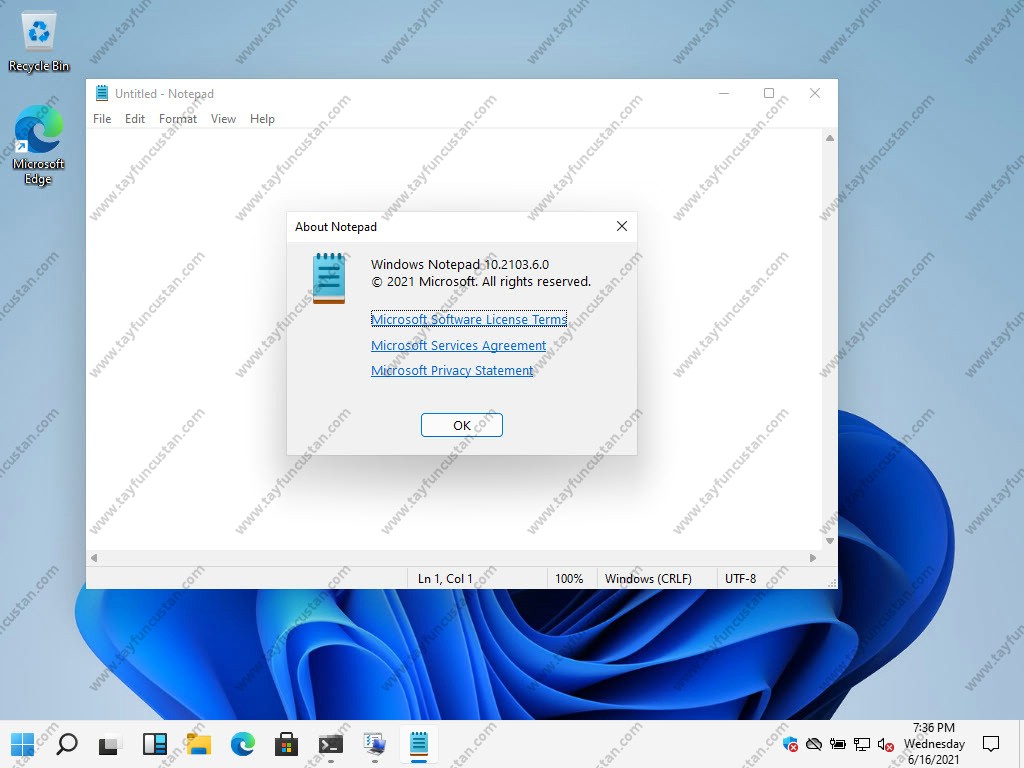Click the UTF-8 encoding status entry

point(741,579)
